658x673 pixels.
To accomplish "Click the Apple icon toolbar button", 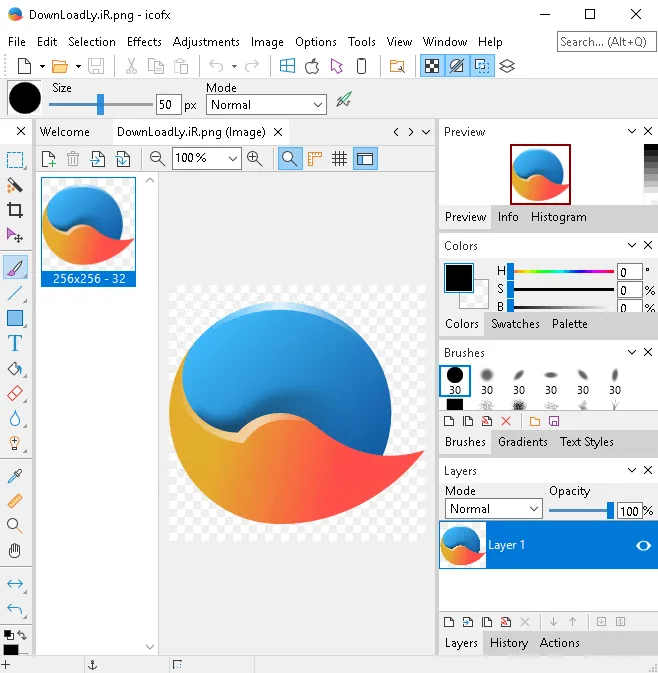I will click(312, 66).
